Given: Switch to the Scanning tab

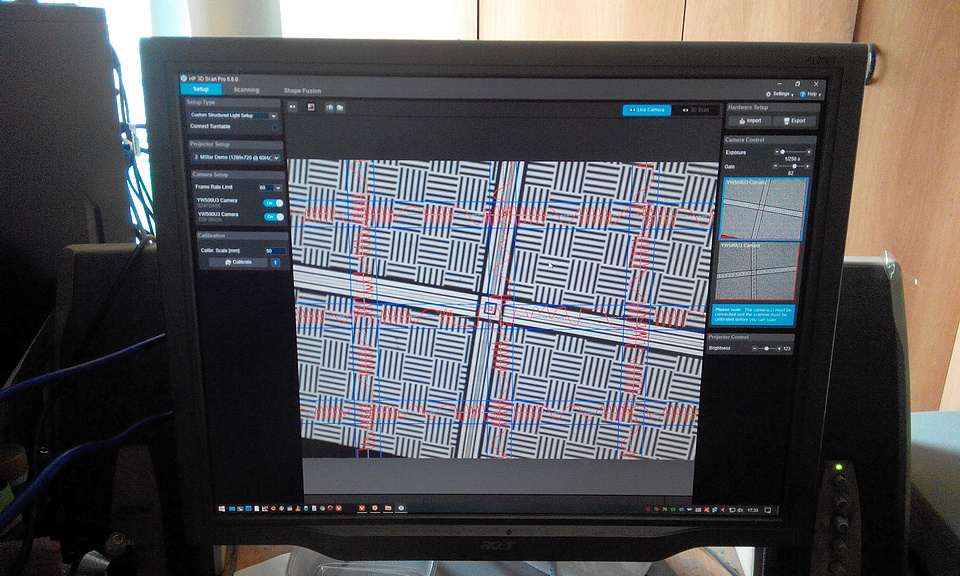Looking at the screenshot, I should pyautogui.click(x=246, y=90).
